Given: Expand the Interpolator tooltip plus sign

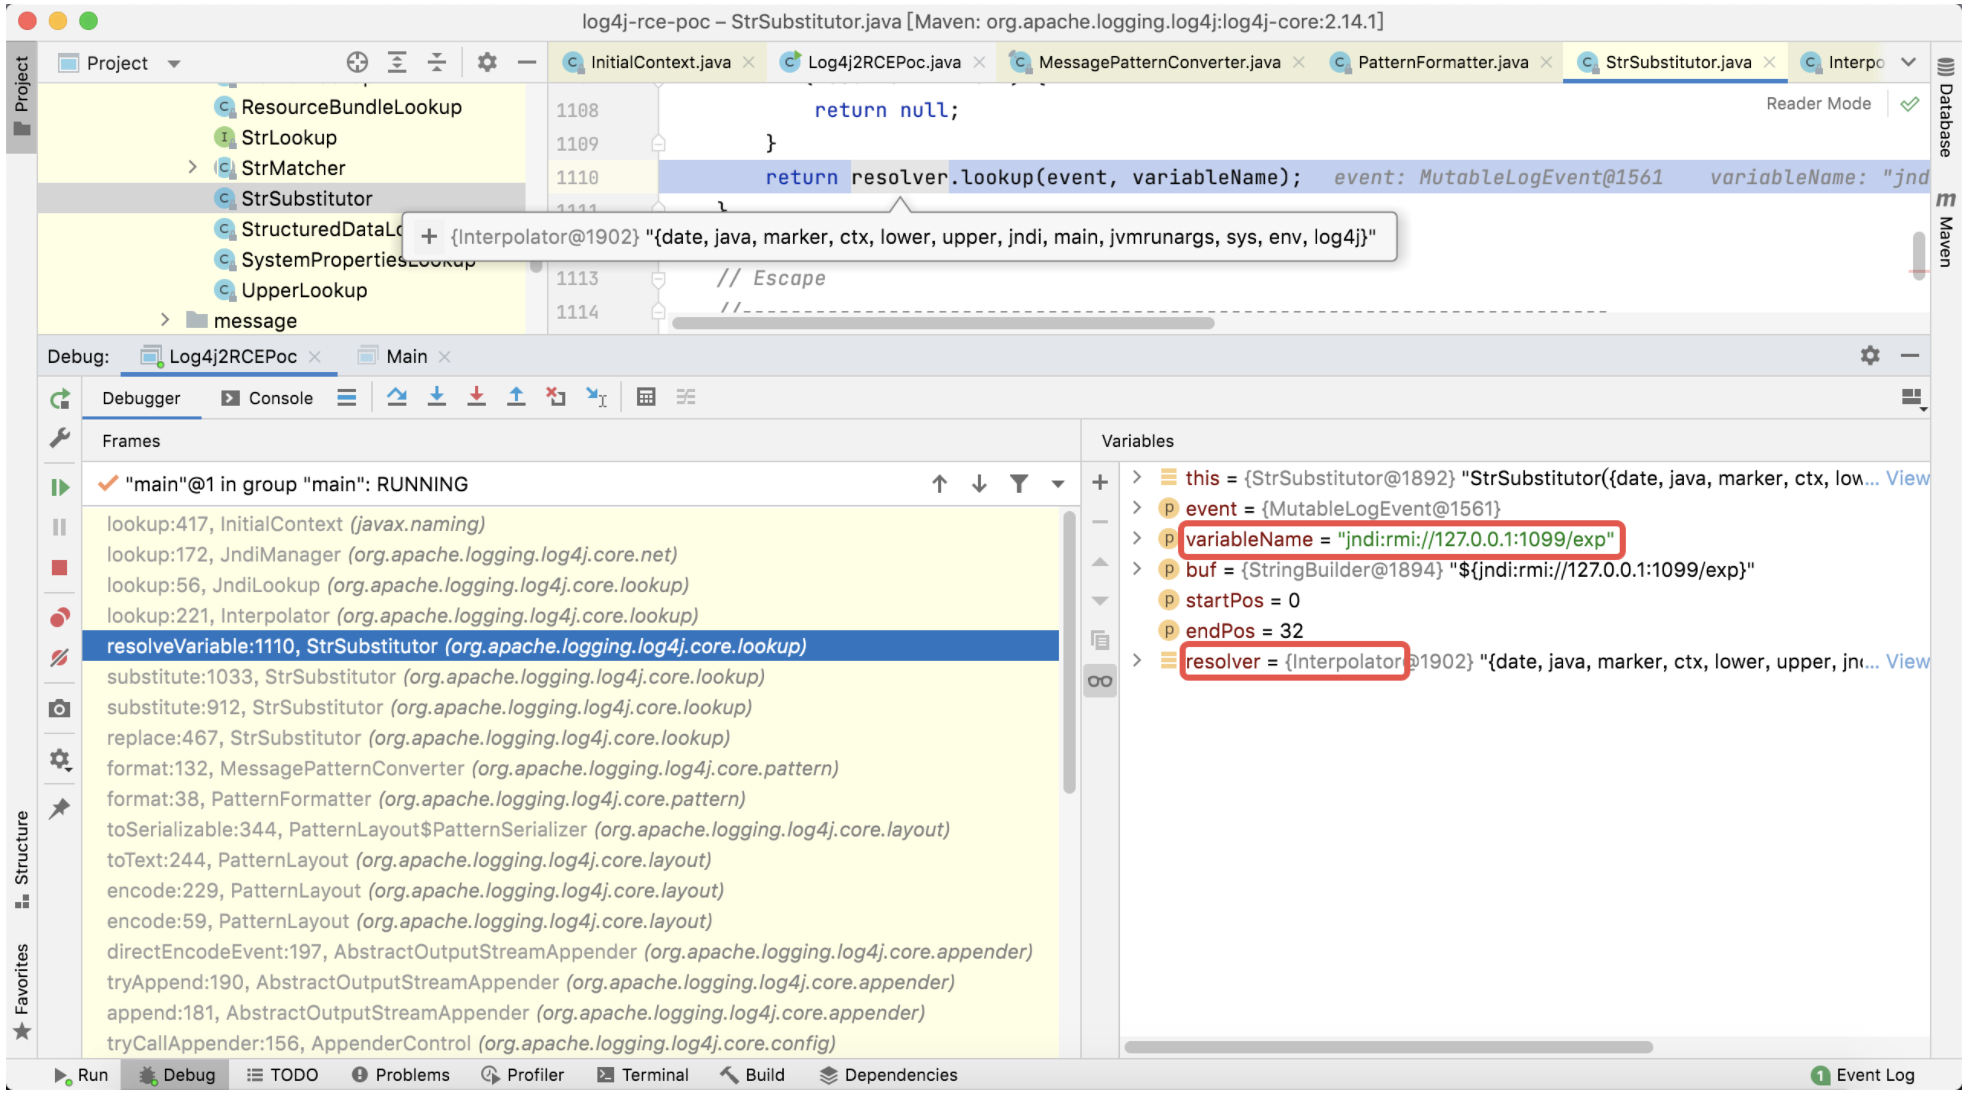Looking at the screenshot, I should 429,236.
